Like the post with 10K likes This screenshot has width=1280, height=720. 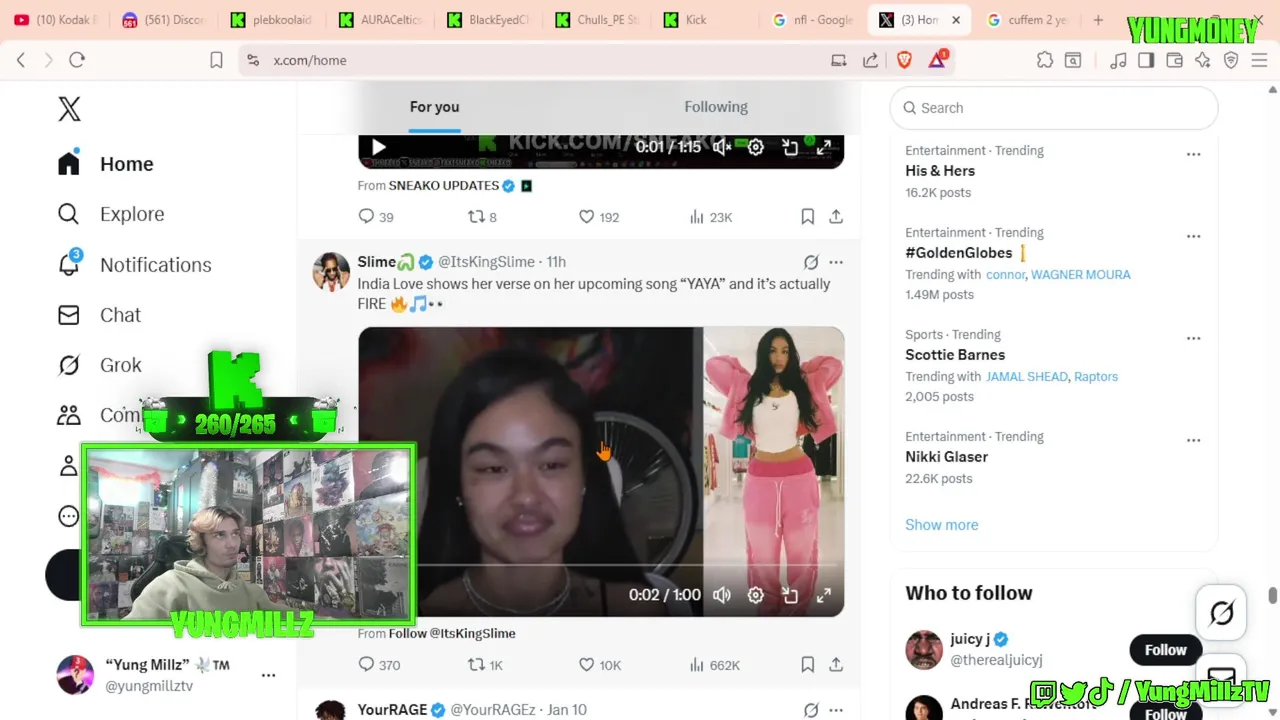click(600, 665)
